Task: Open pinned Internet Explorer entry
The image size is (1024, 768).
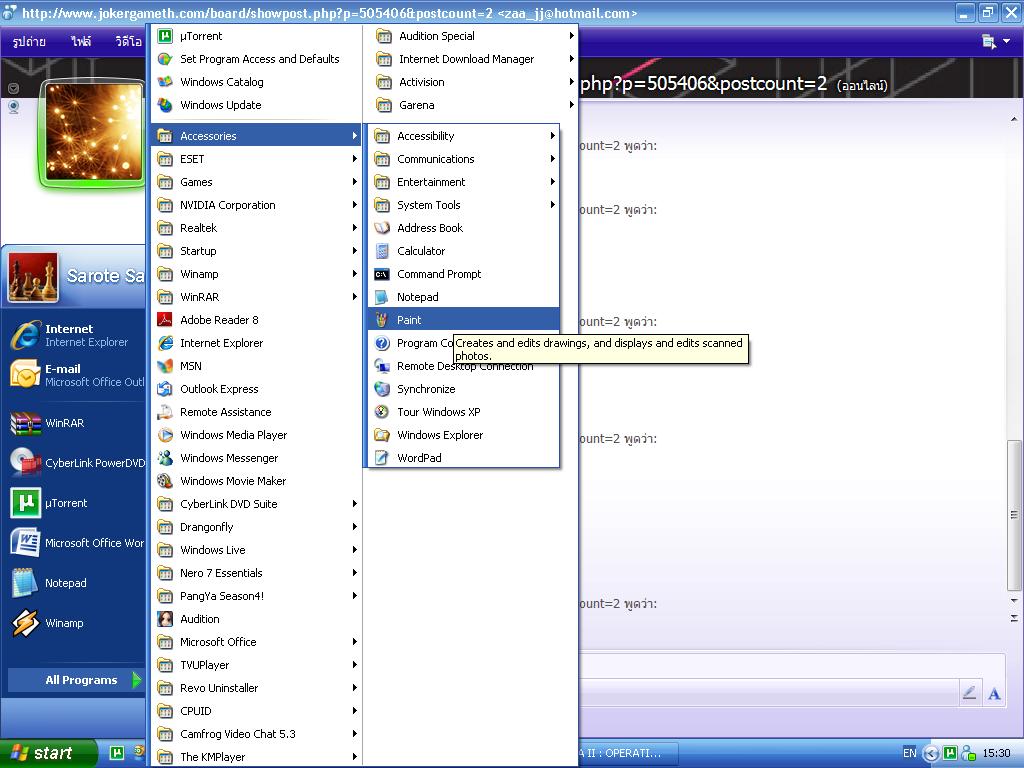Action: pyautogui.click(x=73, y=335)
